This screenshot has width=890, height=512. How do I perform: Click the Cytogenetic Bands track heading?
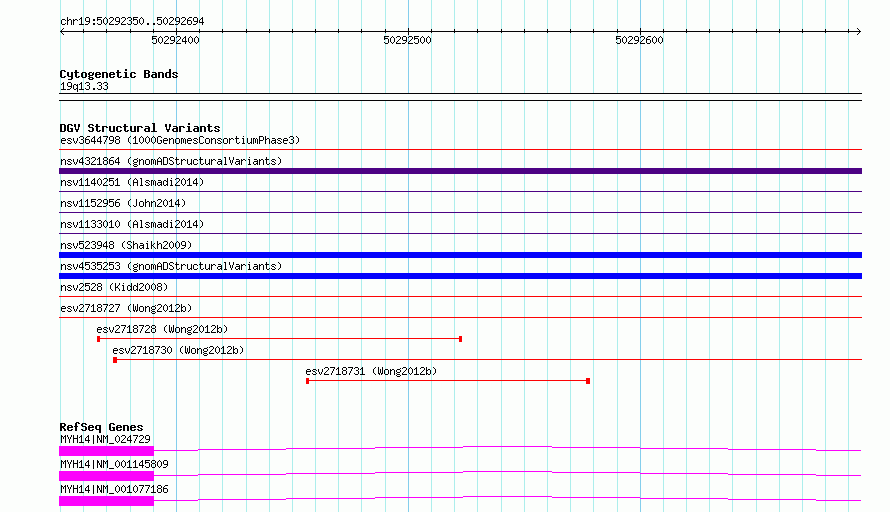119,74
